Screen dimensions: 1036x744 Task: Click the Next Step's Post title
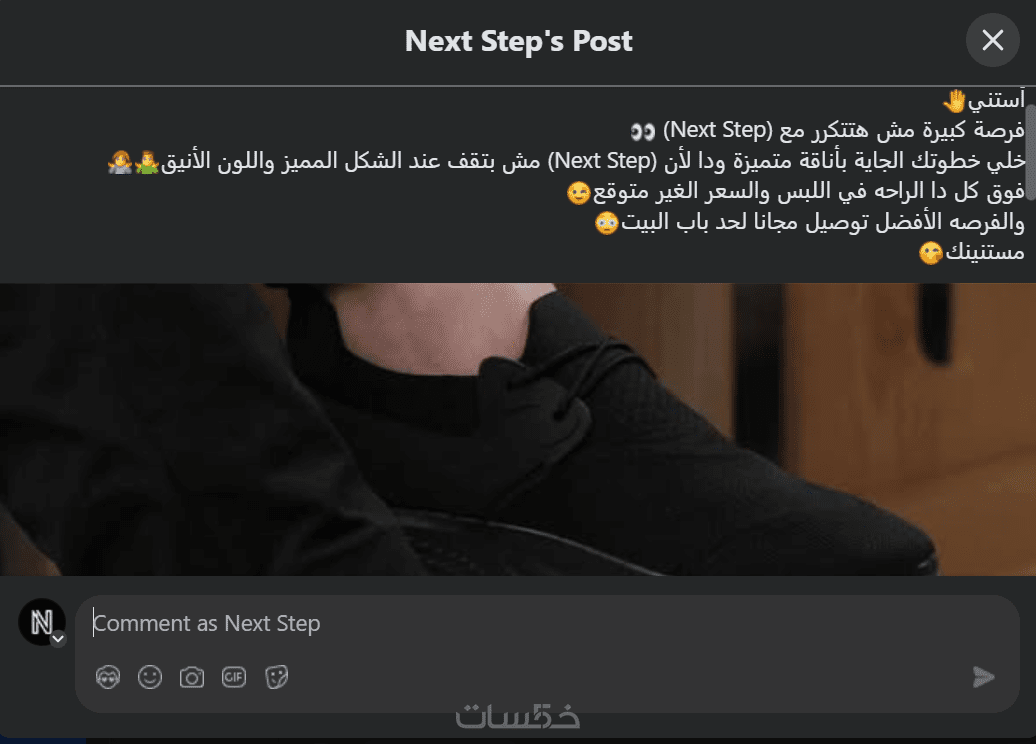(519, 41)
